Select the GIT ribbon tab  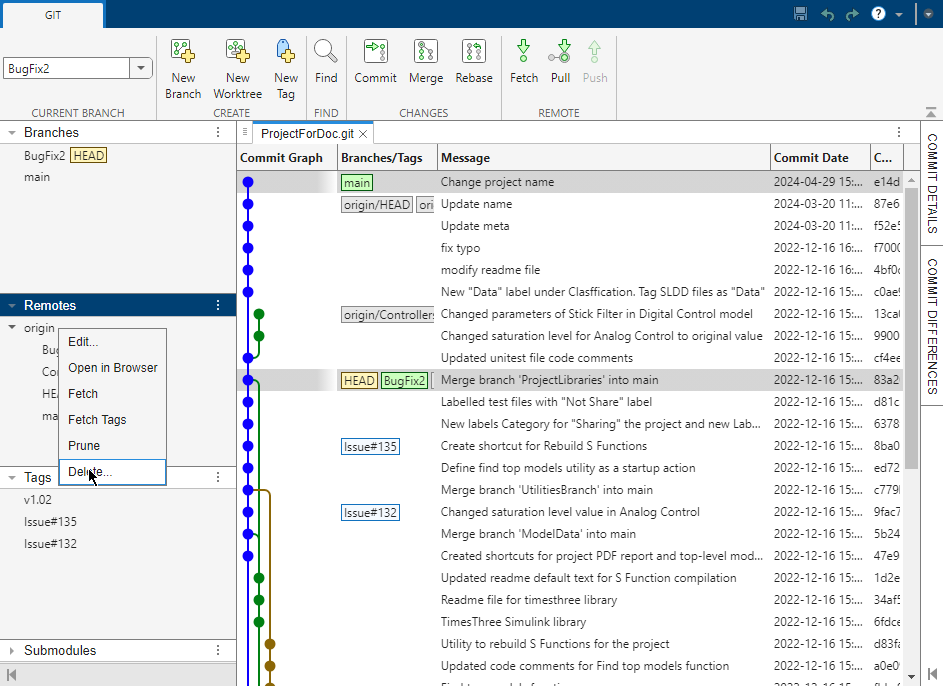52,16
